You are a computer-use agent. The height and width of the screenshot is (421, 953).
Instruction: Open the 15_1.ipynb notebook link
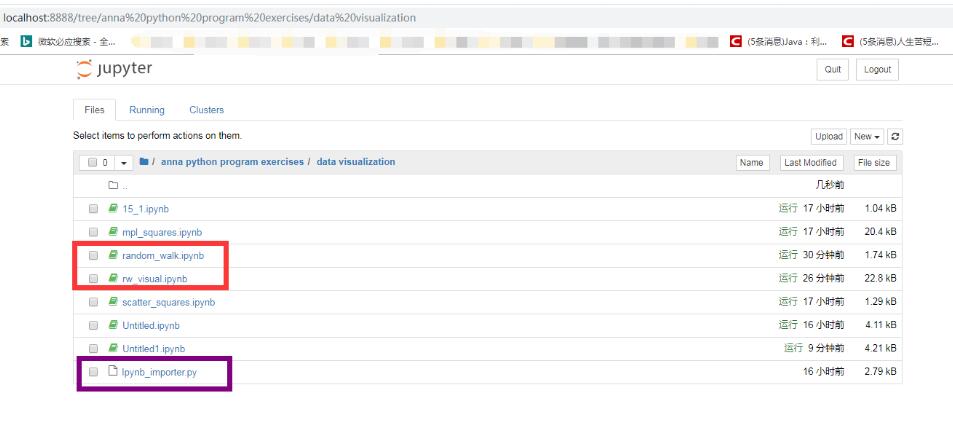click(145, 209)
